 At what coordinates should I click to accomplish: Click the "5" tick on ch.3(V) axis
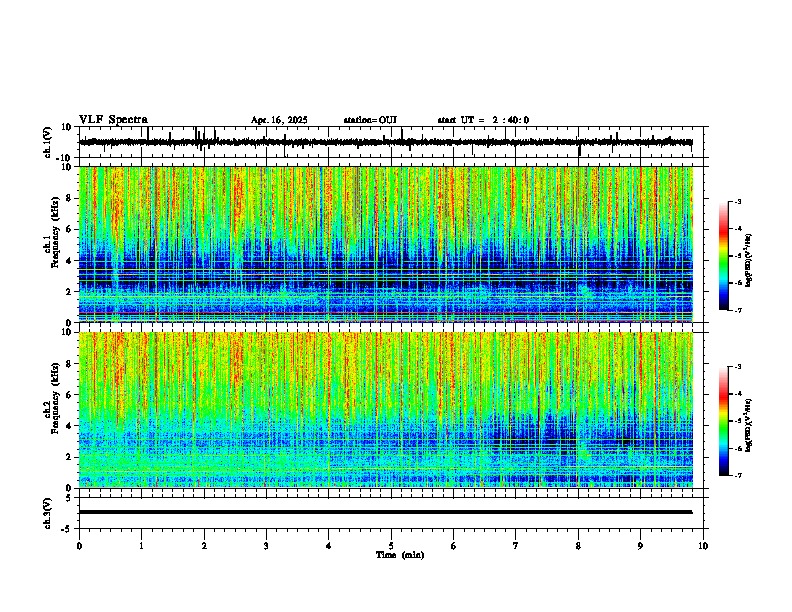point(69,497)
